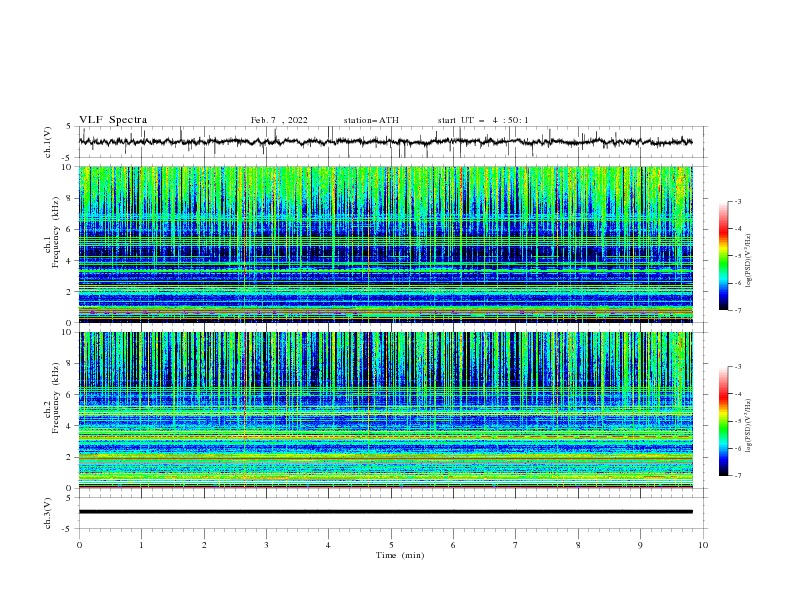792x612 pixels.
Task: Click the "9" tick on the time axis
Action: 640,545
